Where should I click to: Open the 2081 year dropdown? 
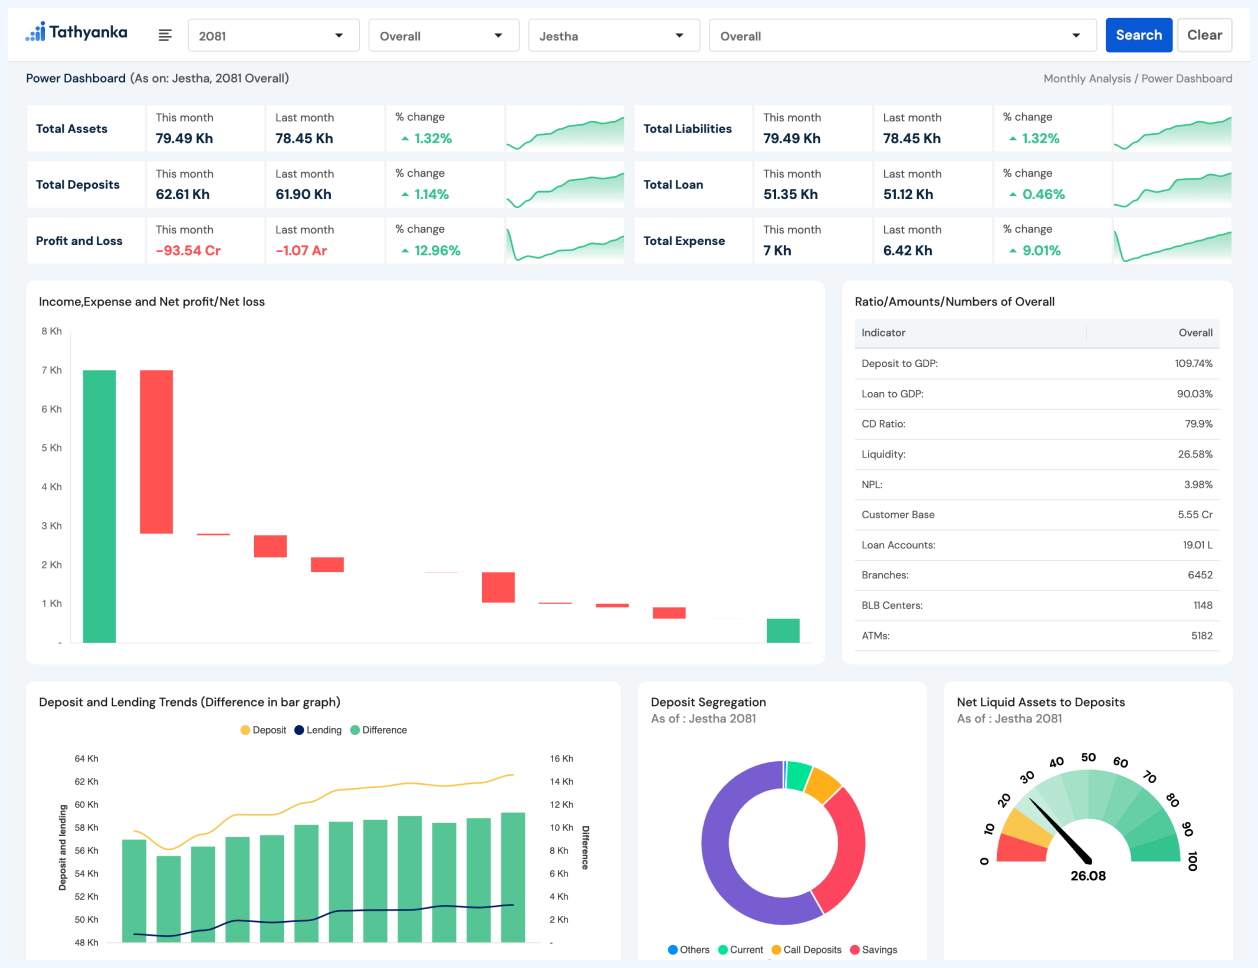270,36
